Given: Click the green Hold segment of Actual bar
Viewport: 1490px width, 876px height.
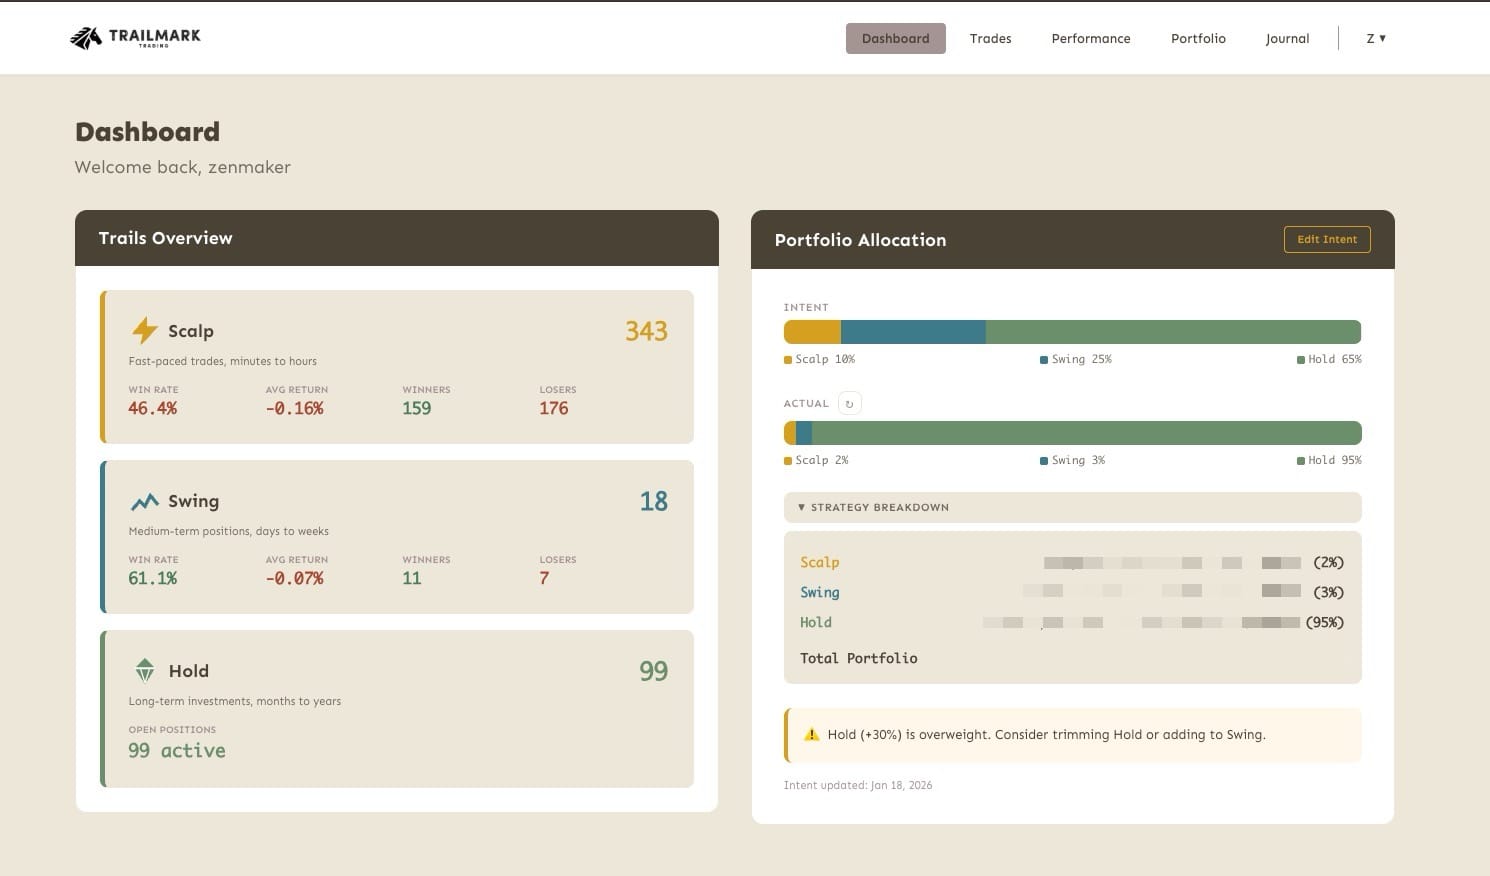Looking at the screenshot, I should (1086, 433).
